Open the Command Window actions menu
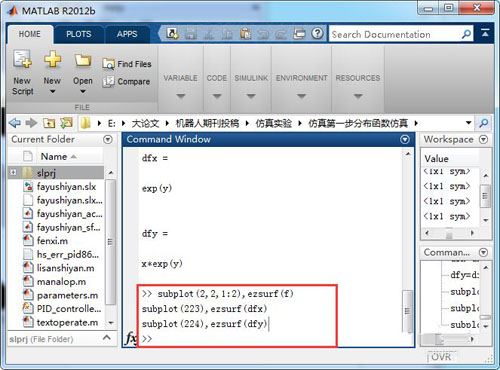Screen dimensions: 500x370 (x=405, y=139)
